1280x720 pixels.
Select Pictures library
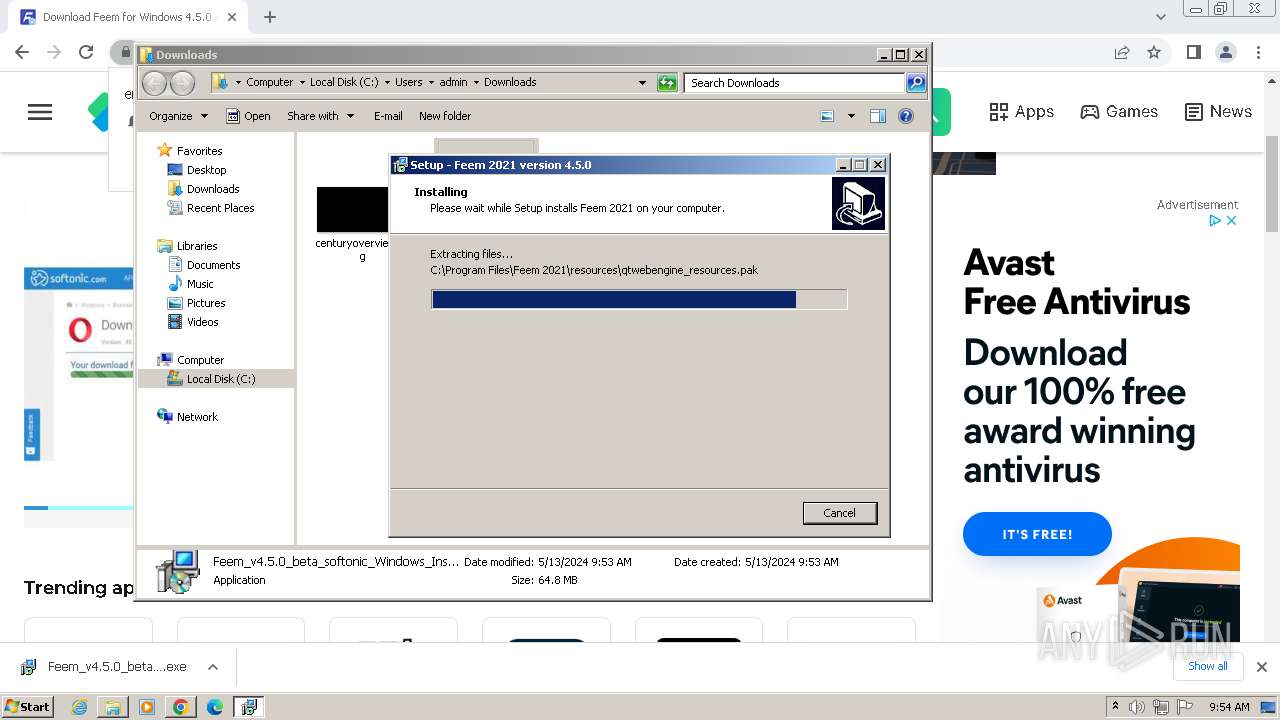click(x=206, y=303)
